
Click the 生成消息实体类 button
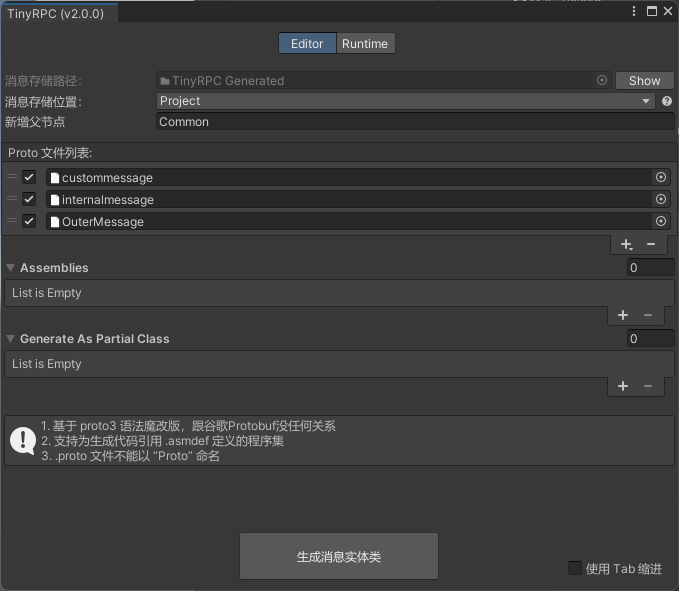339,556
